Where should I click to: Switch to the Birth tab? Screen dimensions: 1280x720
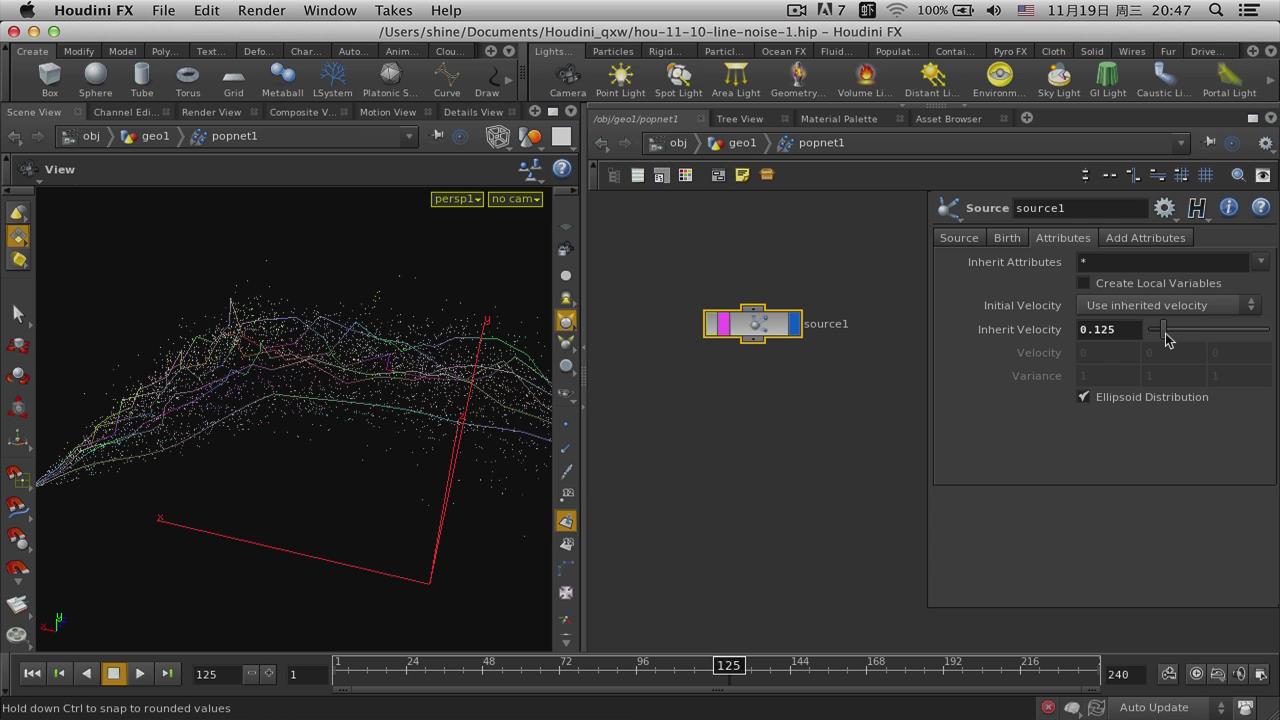[1007, 238]
